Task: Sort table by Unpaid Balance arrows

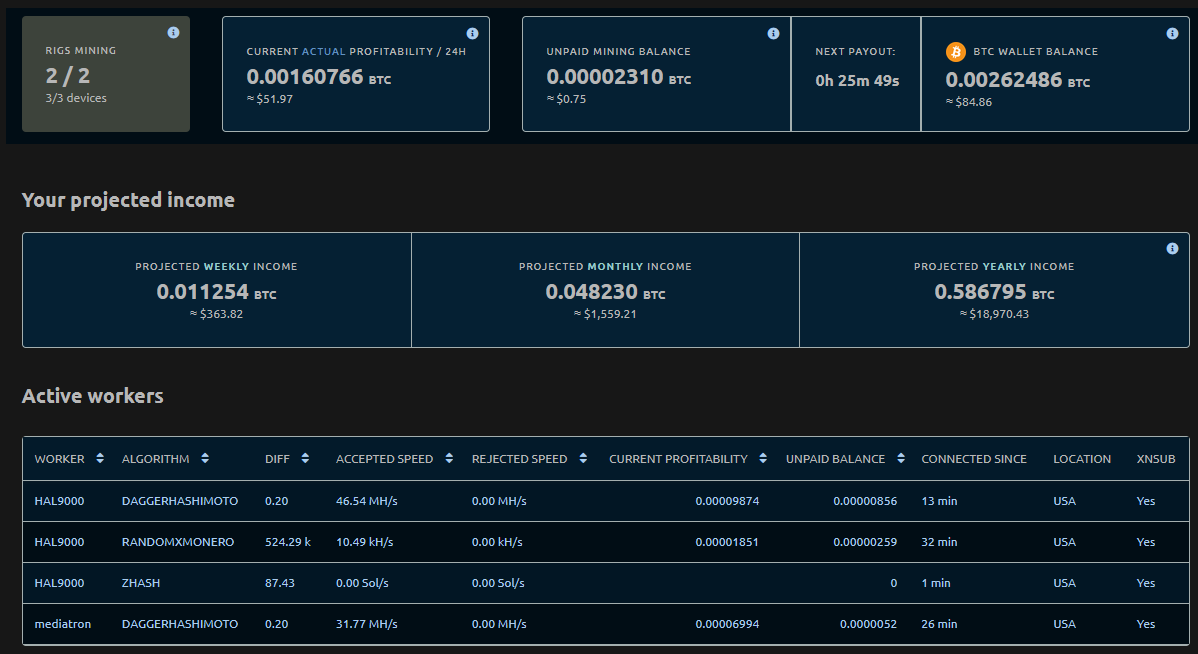Action: 901,458
